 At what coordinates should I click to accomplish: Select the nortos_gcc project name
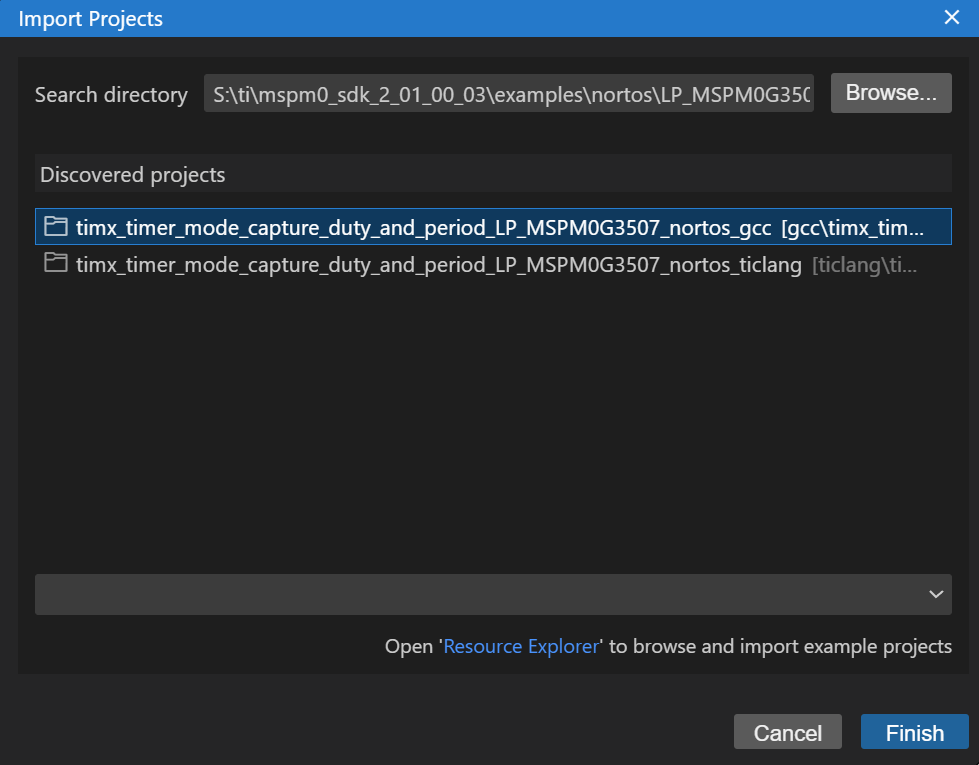coord(423,228)
